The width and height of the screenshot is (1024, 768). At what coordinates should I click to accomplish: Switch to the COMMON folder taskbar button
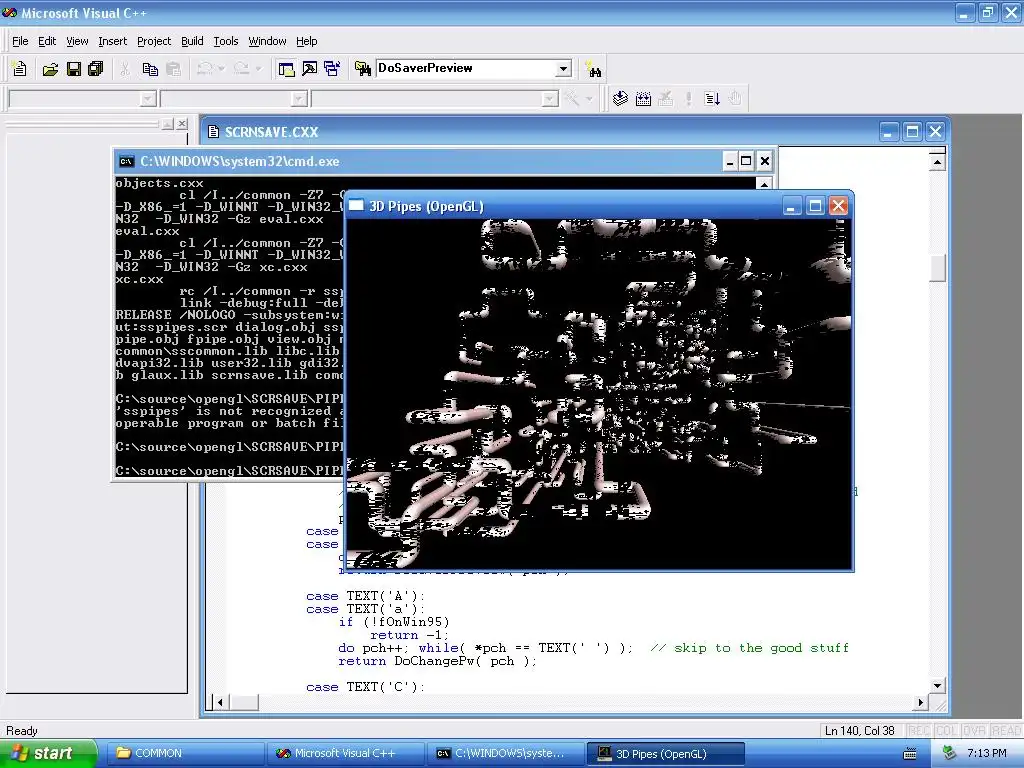click(185, 753)
